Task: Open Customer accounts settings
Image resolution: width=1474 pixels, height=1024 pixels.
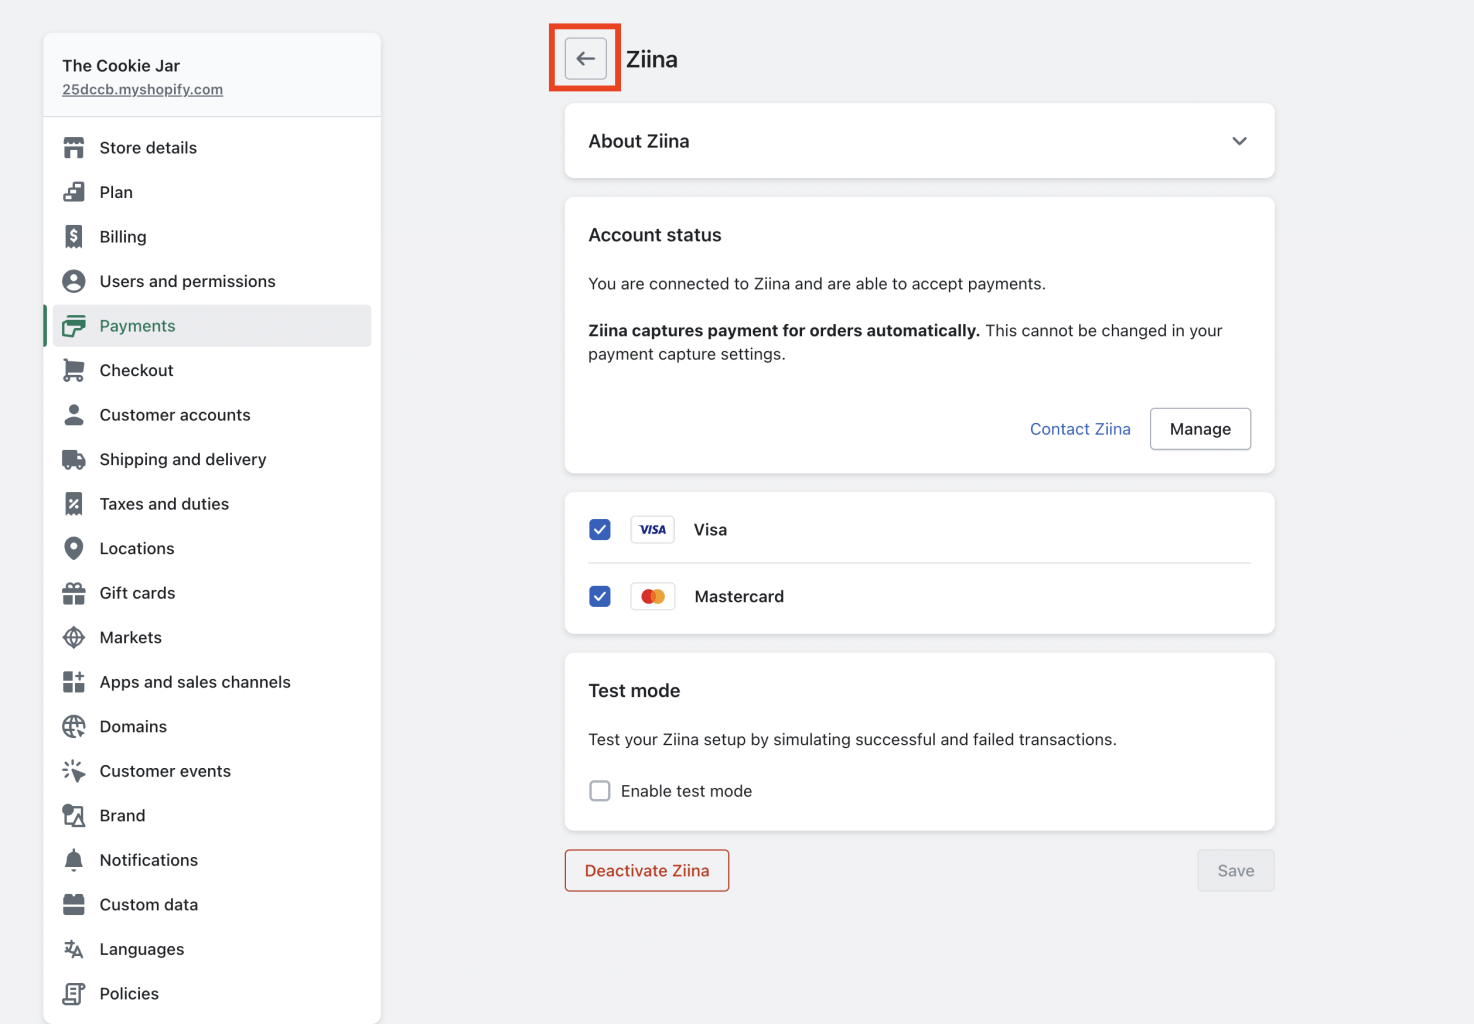Action: click(212, 415)
